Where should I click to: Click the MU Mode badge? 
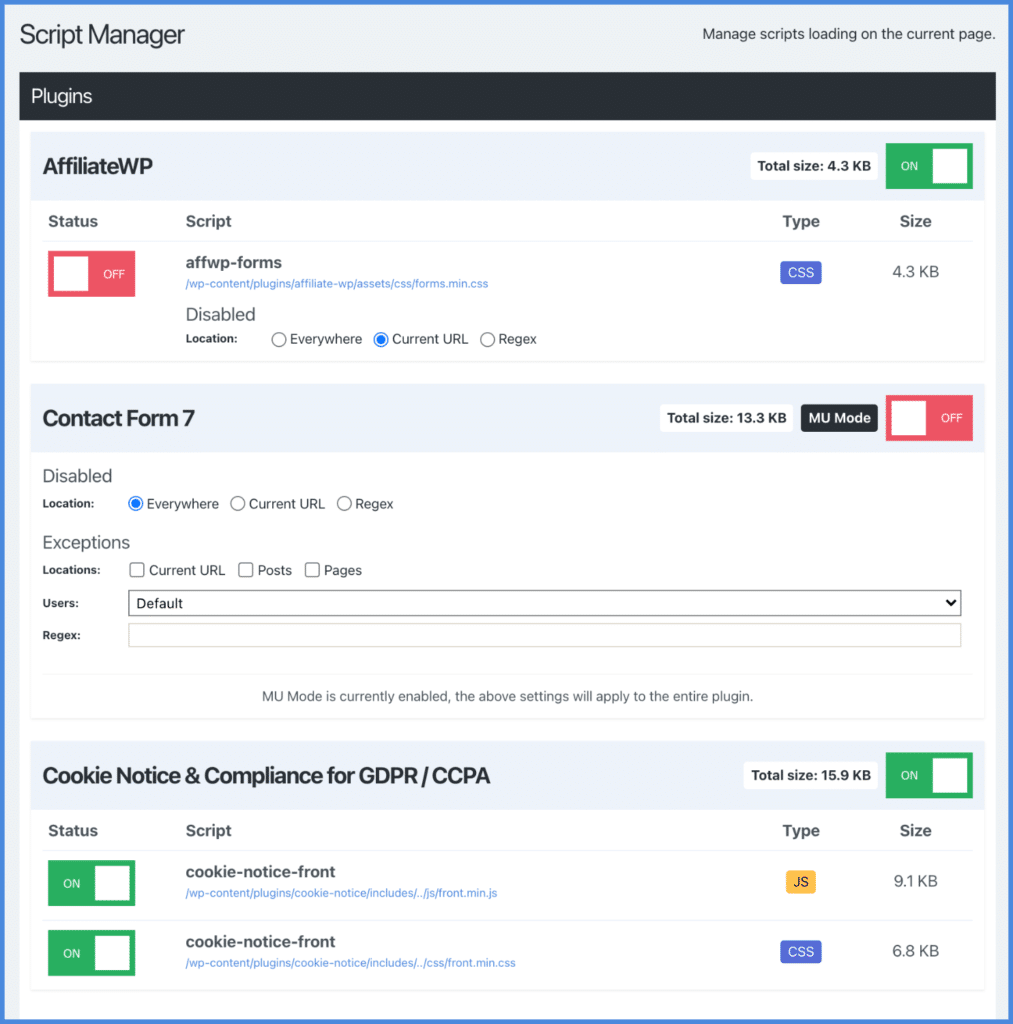[x=839, y=418]
